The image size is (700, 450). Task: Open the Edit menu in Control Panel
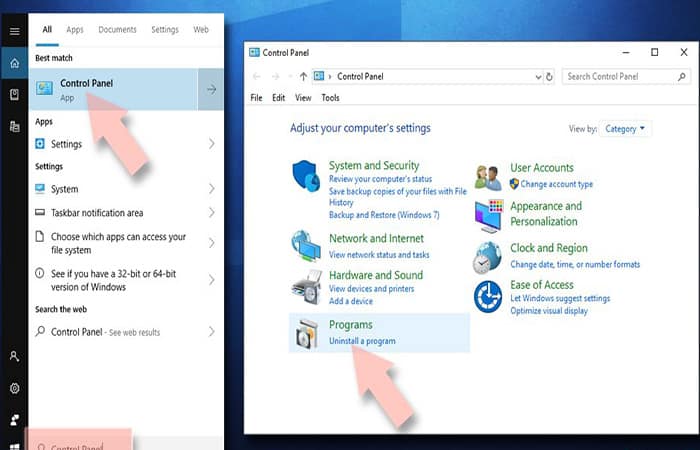pyautogui.click(x=279, y=98)
